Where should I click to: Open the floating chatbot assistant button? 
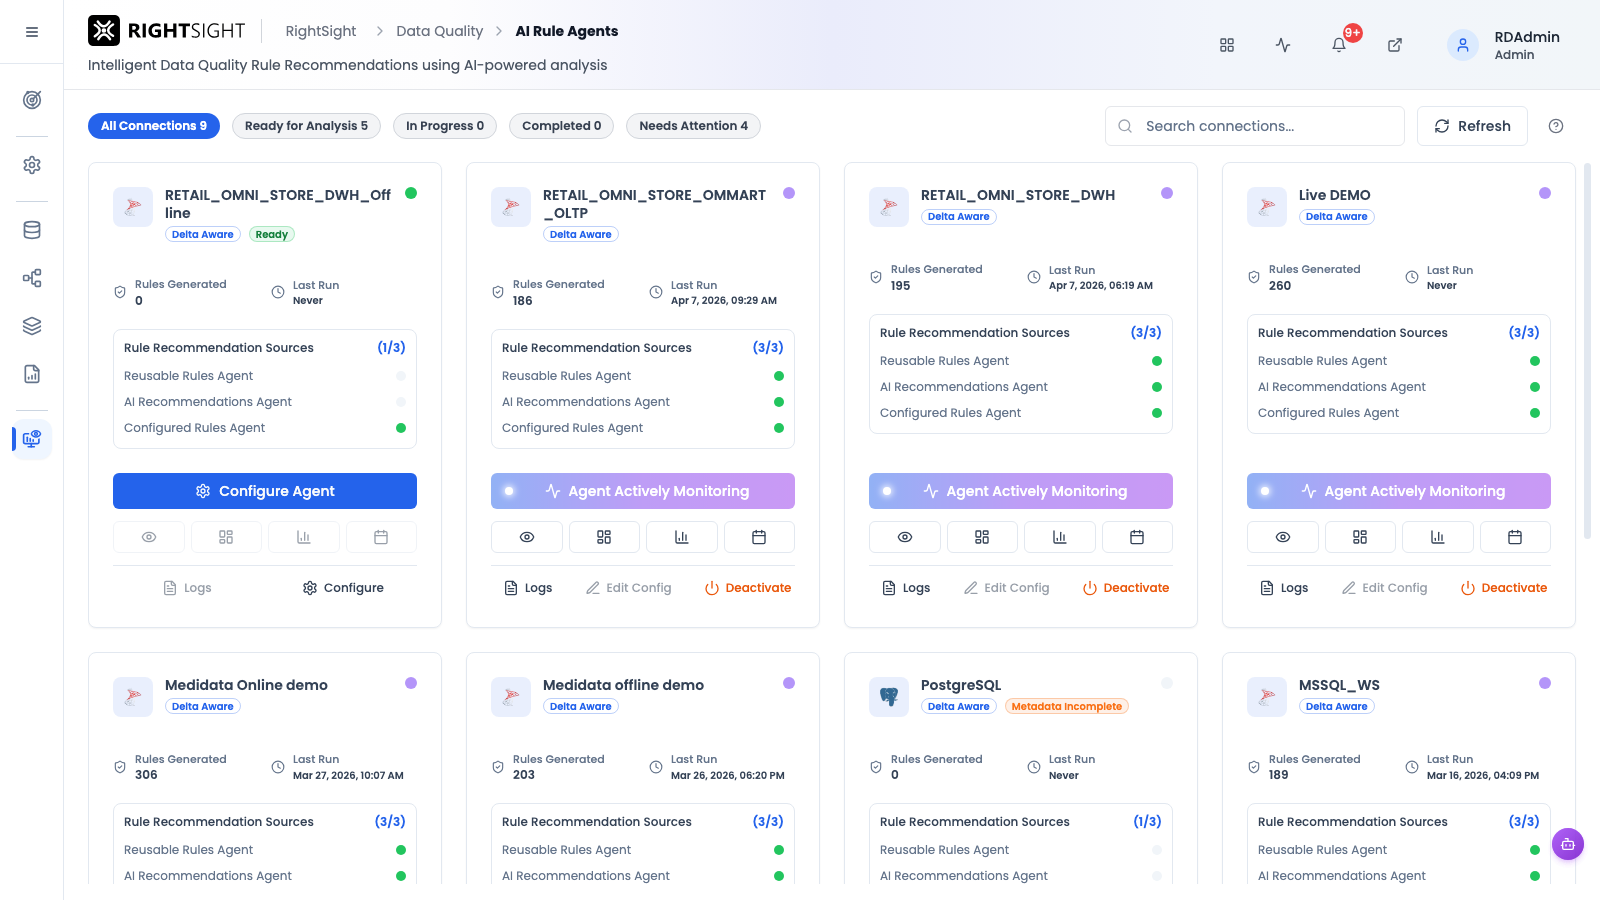tap(1568, 844)
